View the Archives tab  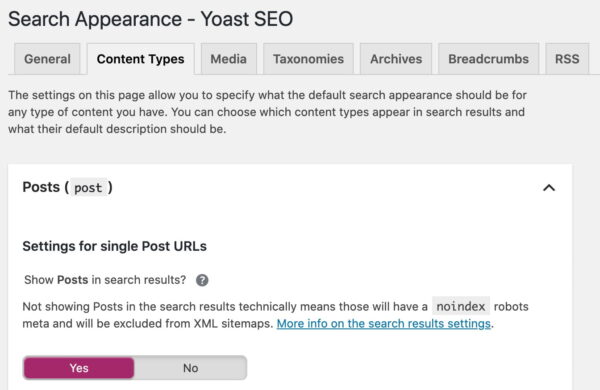[396, 59]
